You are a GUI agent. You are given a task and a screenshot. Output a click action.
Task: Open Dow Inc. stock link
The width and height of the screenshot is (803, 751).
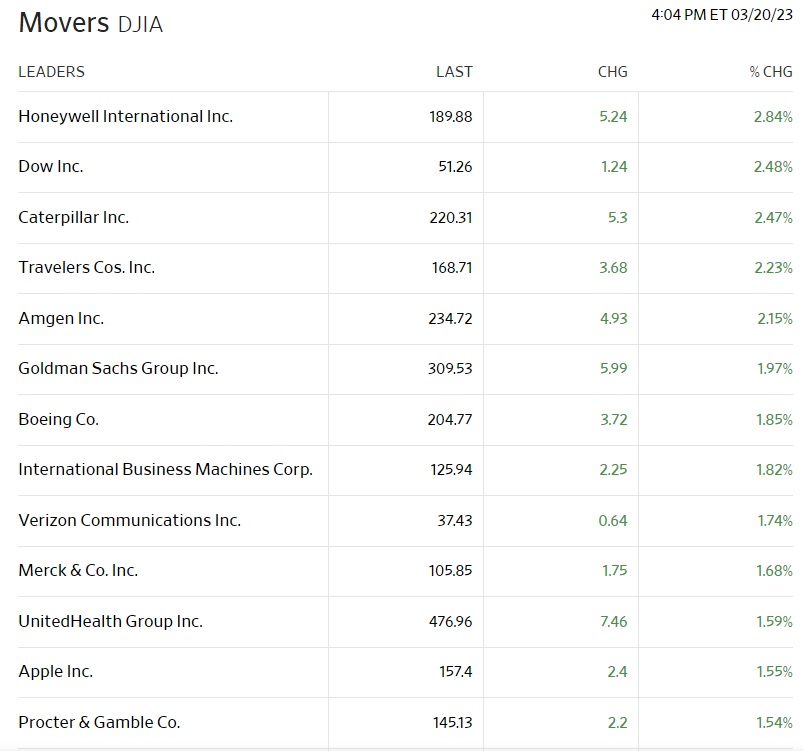[x=51, y=166]
